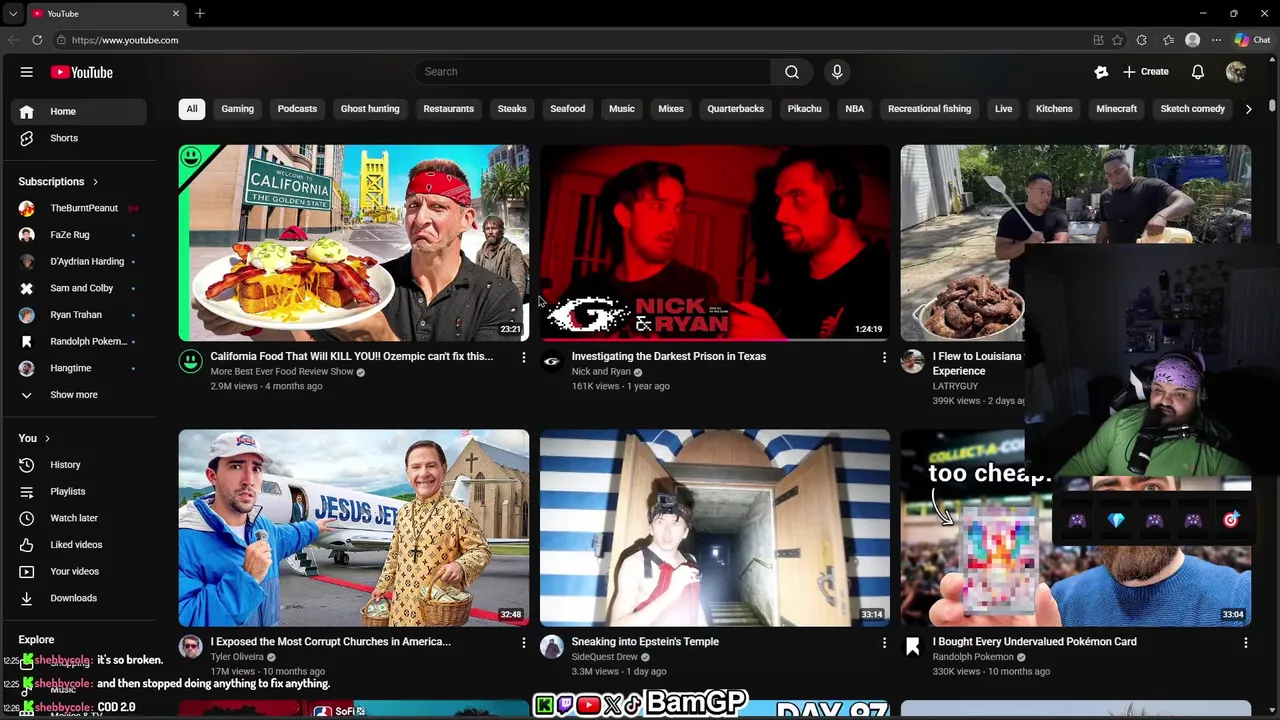This screenshot has width=1280, height=720.
Task: Open the browser Chat sidebar
Action: point(1252,40)
